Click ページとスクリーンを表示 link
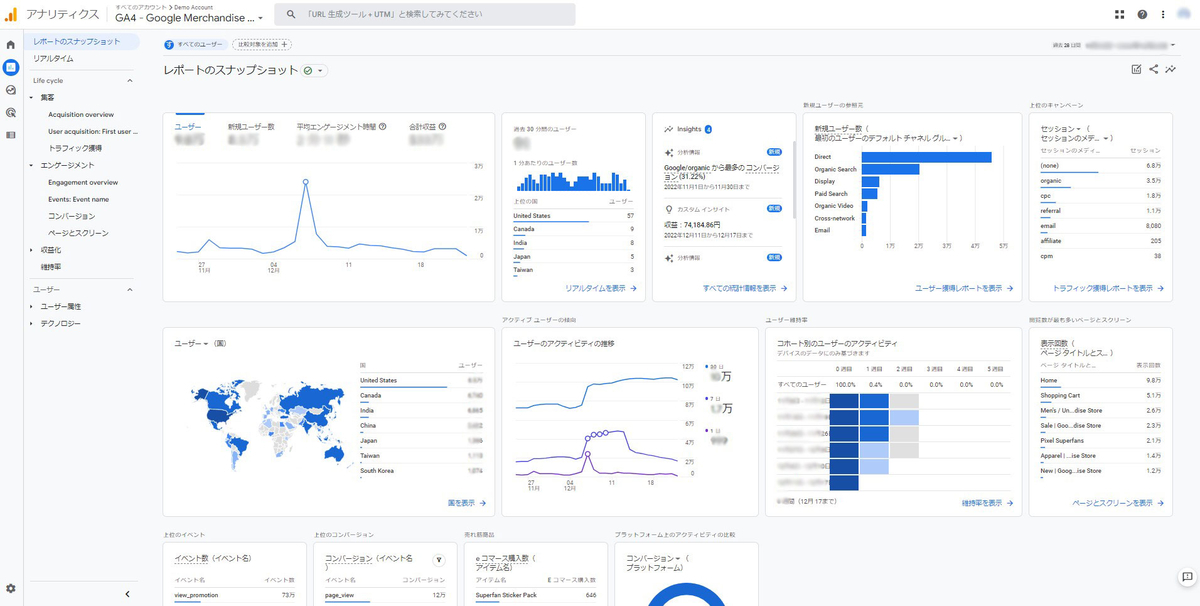This screenshot has height=606, width=1200. [1118, 503]
